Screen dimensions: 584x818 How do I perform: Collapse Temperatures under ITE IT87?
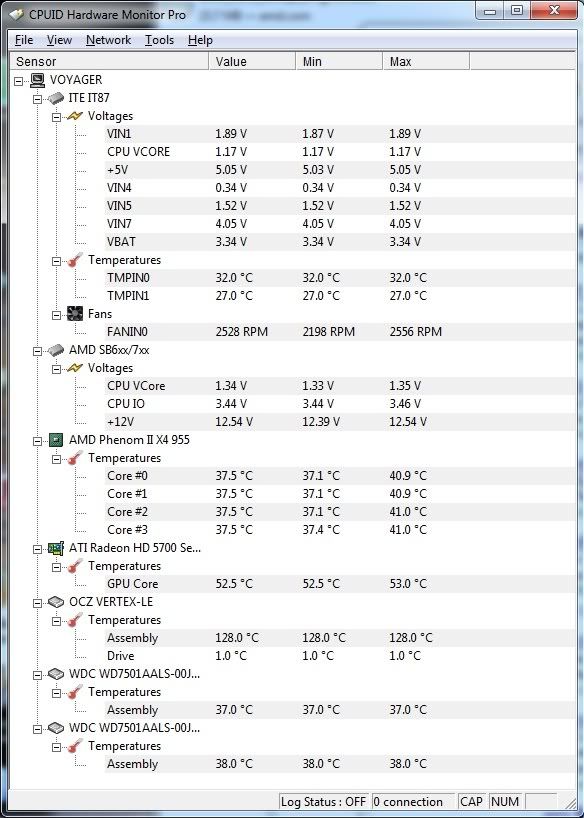click(56, 261)
